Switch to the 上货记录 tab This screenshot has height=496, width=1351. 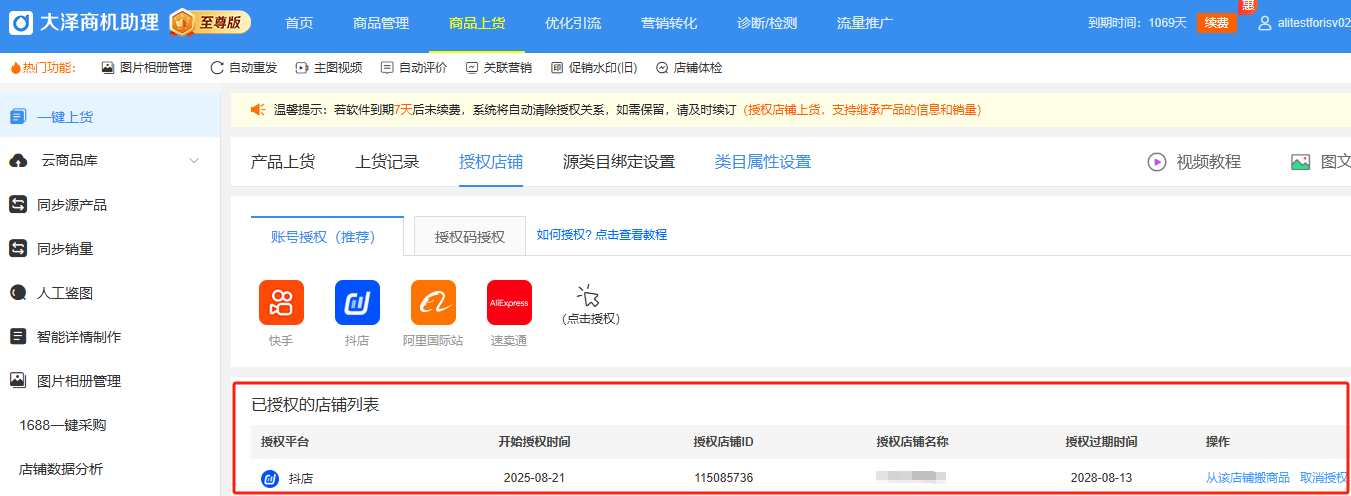tap(387, 162)
